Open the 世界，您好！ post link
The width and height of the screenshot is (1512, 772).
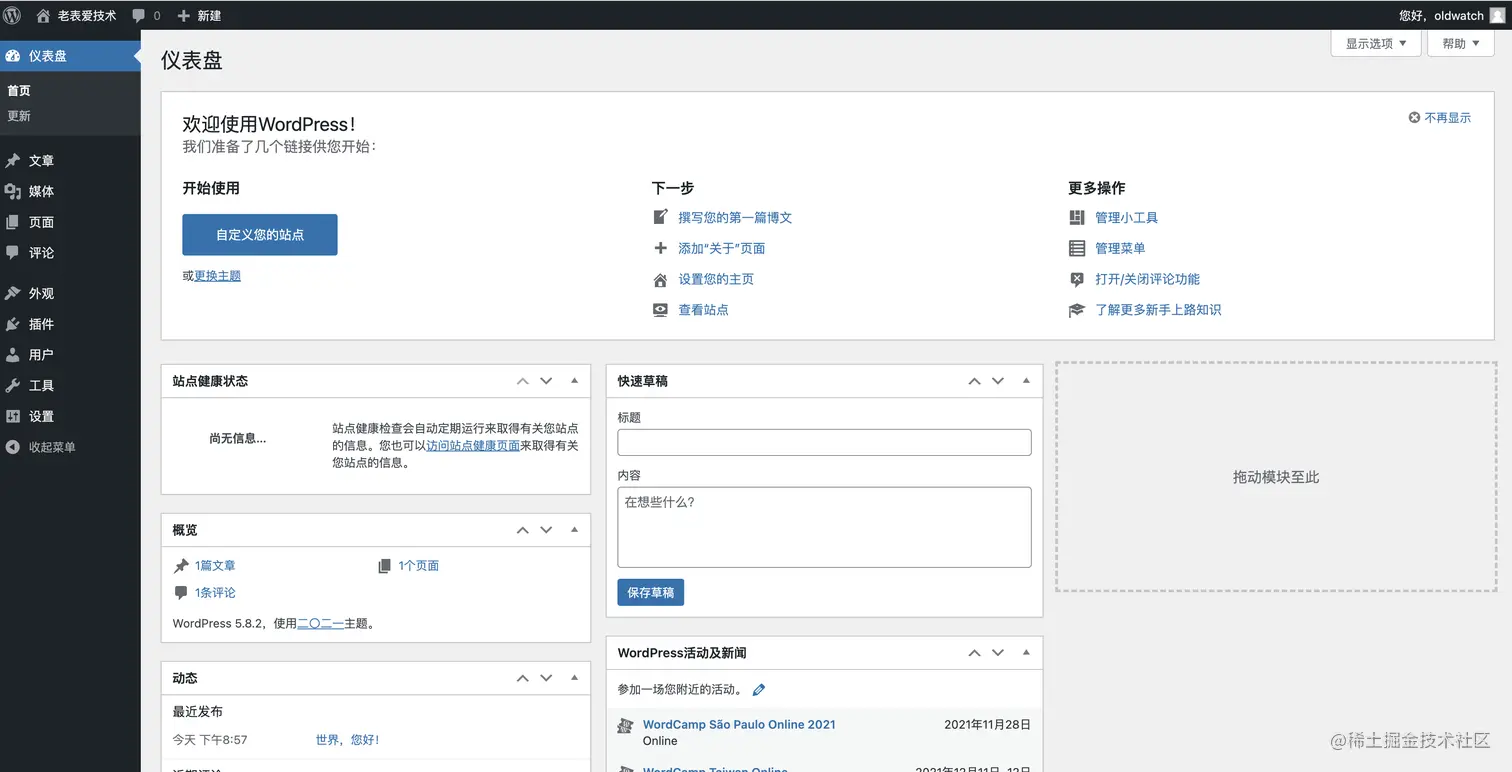pos(347,740)
